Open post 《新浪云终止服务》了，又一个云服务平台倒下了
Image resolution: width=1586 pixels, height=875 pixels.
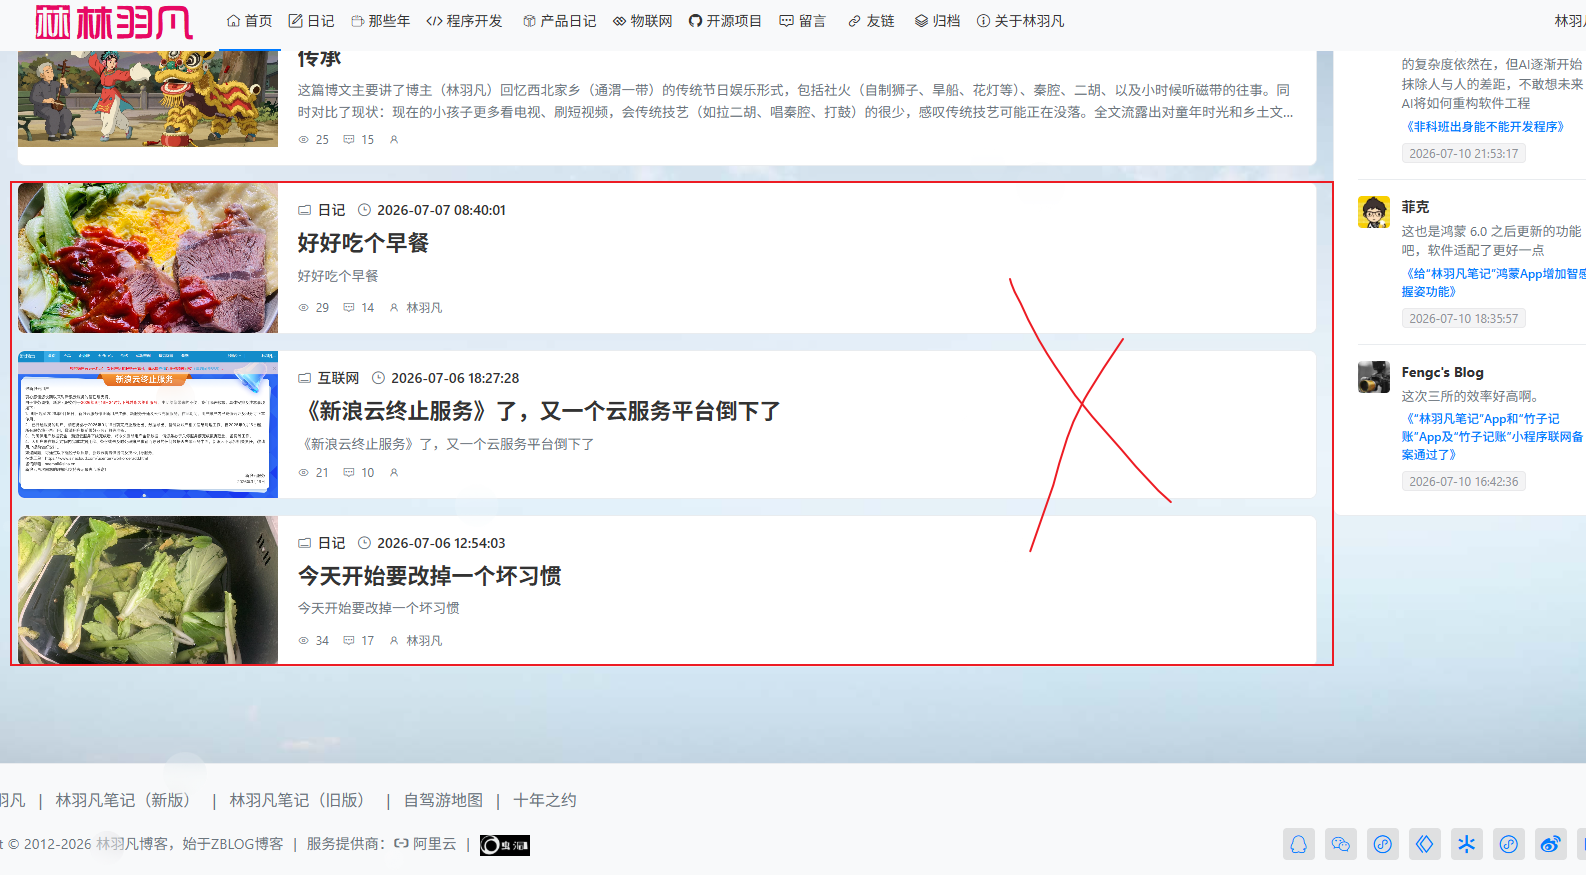[x=539, y=411]
